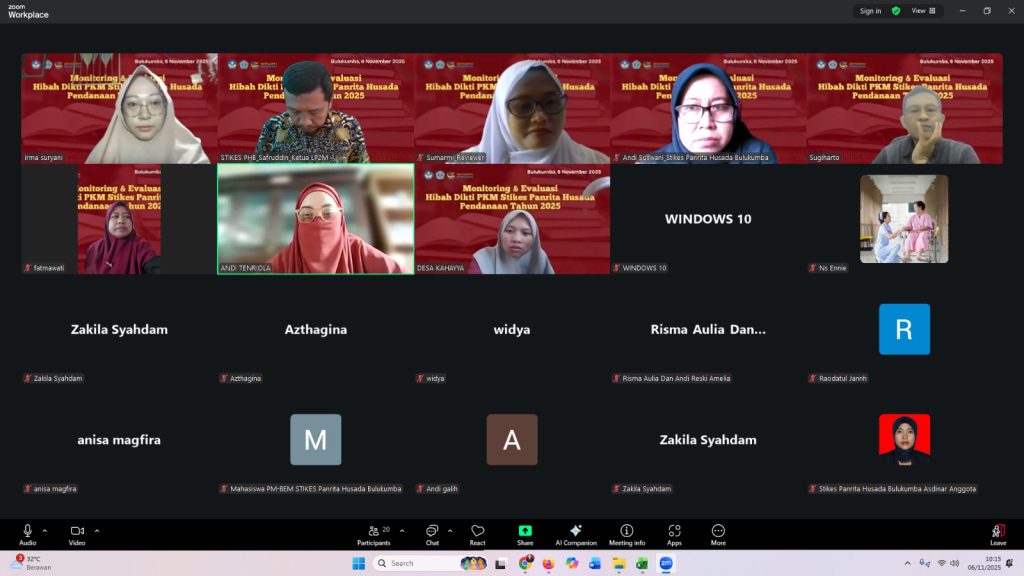This screenshot has height=576, width=1024.
Task: Expand the arrow next to Participants
Action: coord(402,530)
